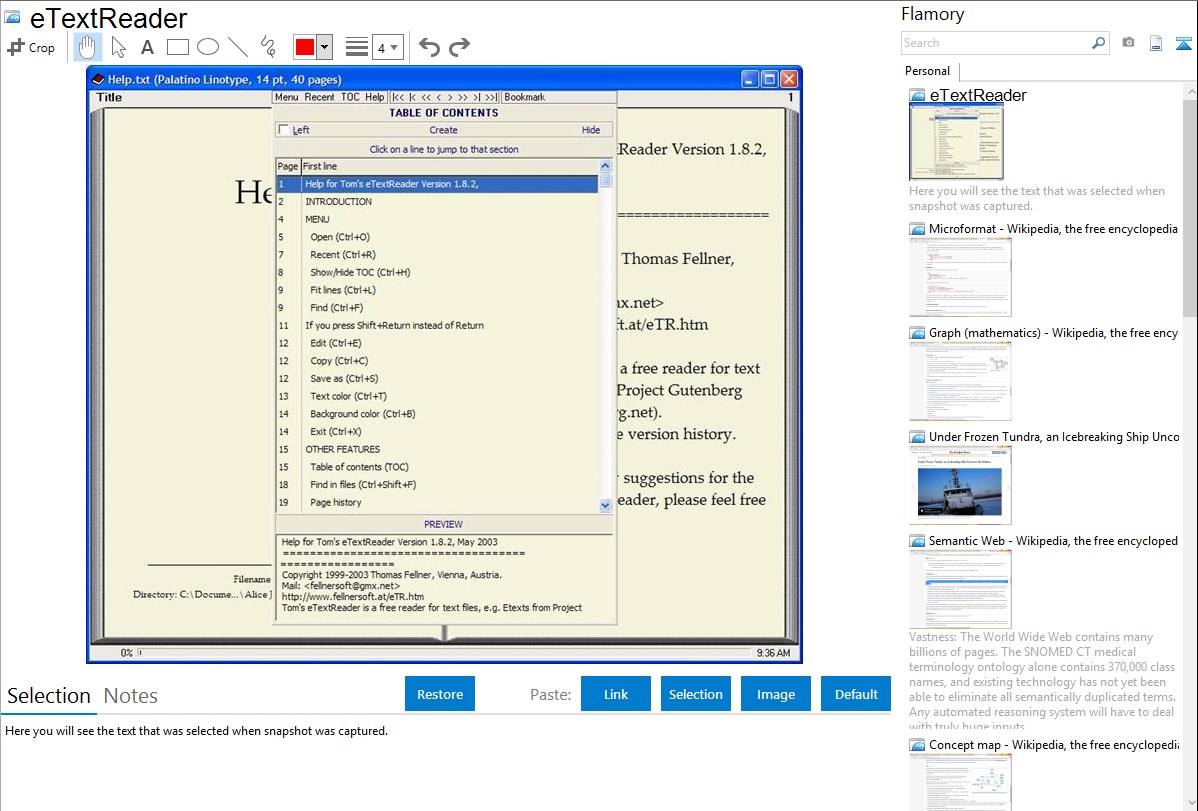This screenshot has width=1198, height=811.
Task: Pick the ellipse shape tool
Action: pyautogui.click(x=208, y=47)
